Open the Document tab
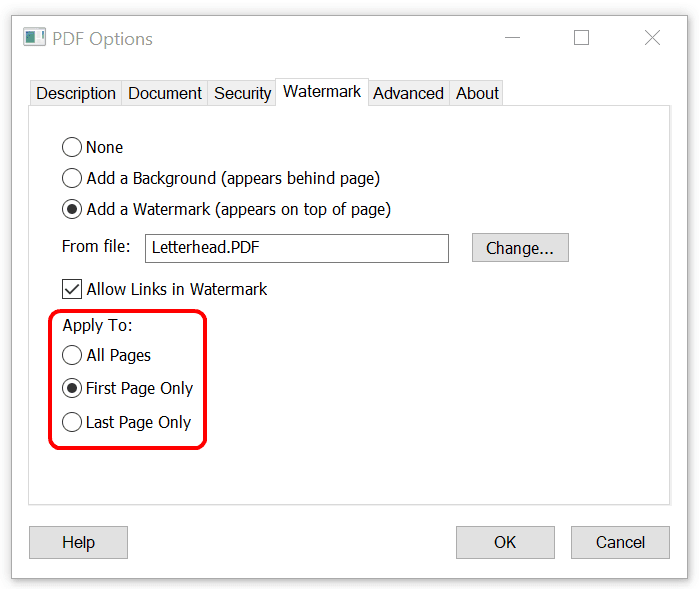Image resolution: width=699 pixels, height=589 pixels. (x=165, y=93)
